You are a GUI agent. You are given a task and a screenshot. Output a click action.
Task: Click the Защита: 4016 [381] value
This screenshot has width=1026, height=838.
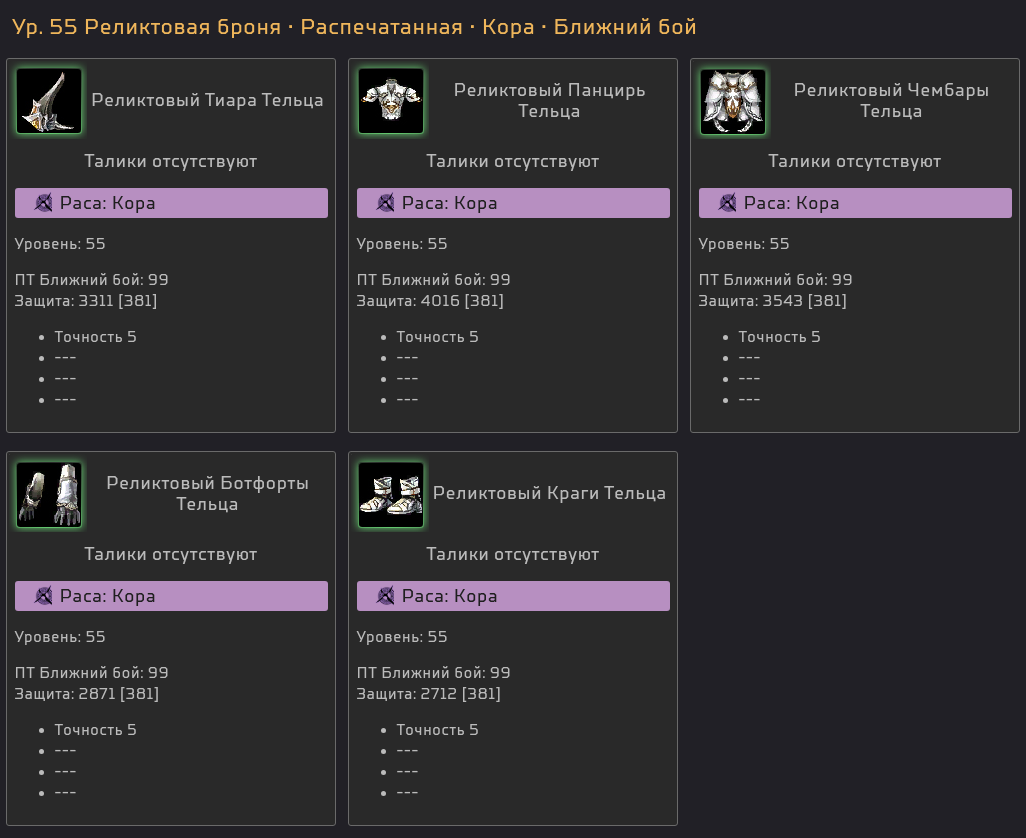[430, 301]
